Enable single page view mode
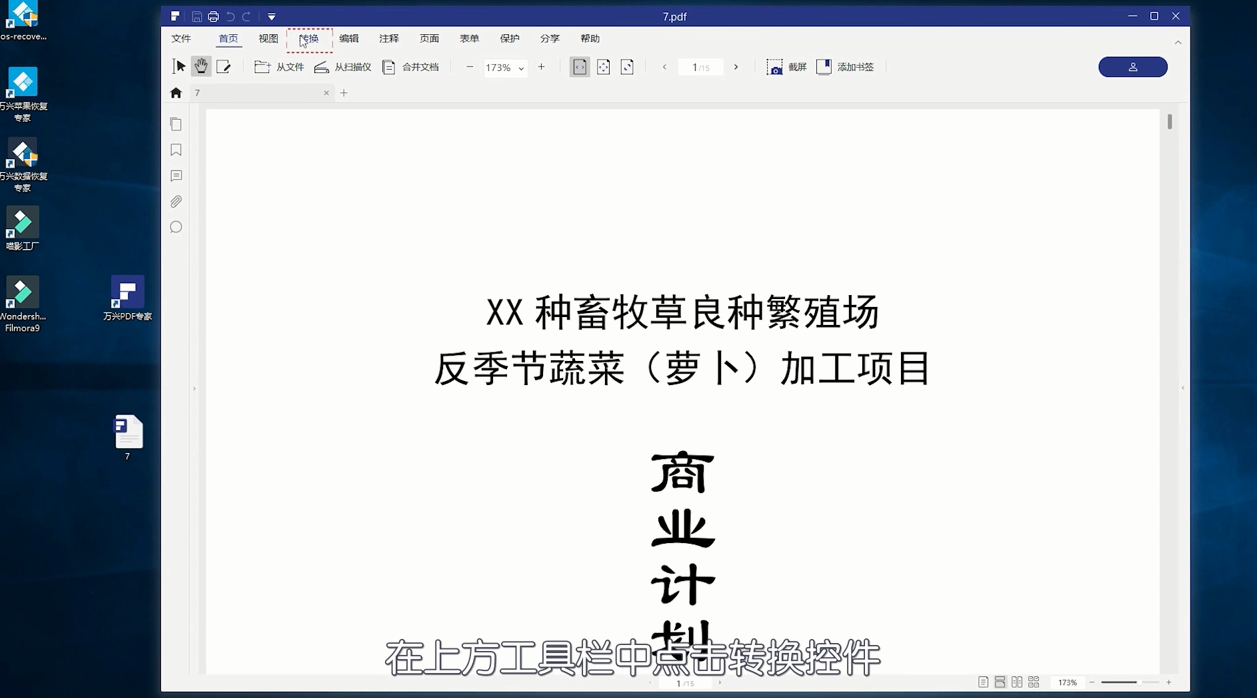This screenshot has width=1257, height=698. coord(985,681)
